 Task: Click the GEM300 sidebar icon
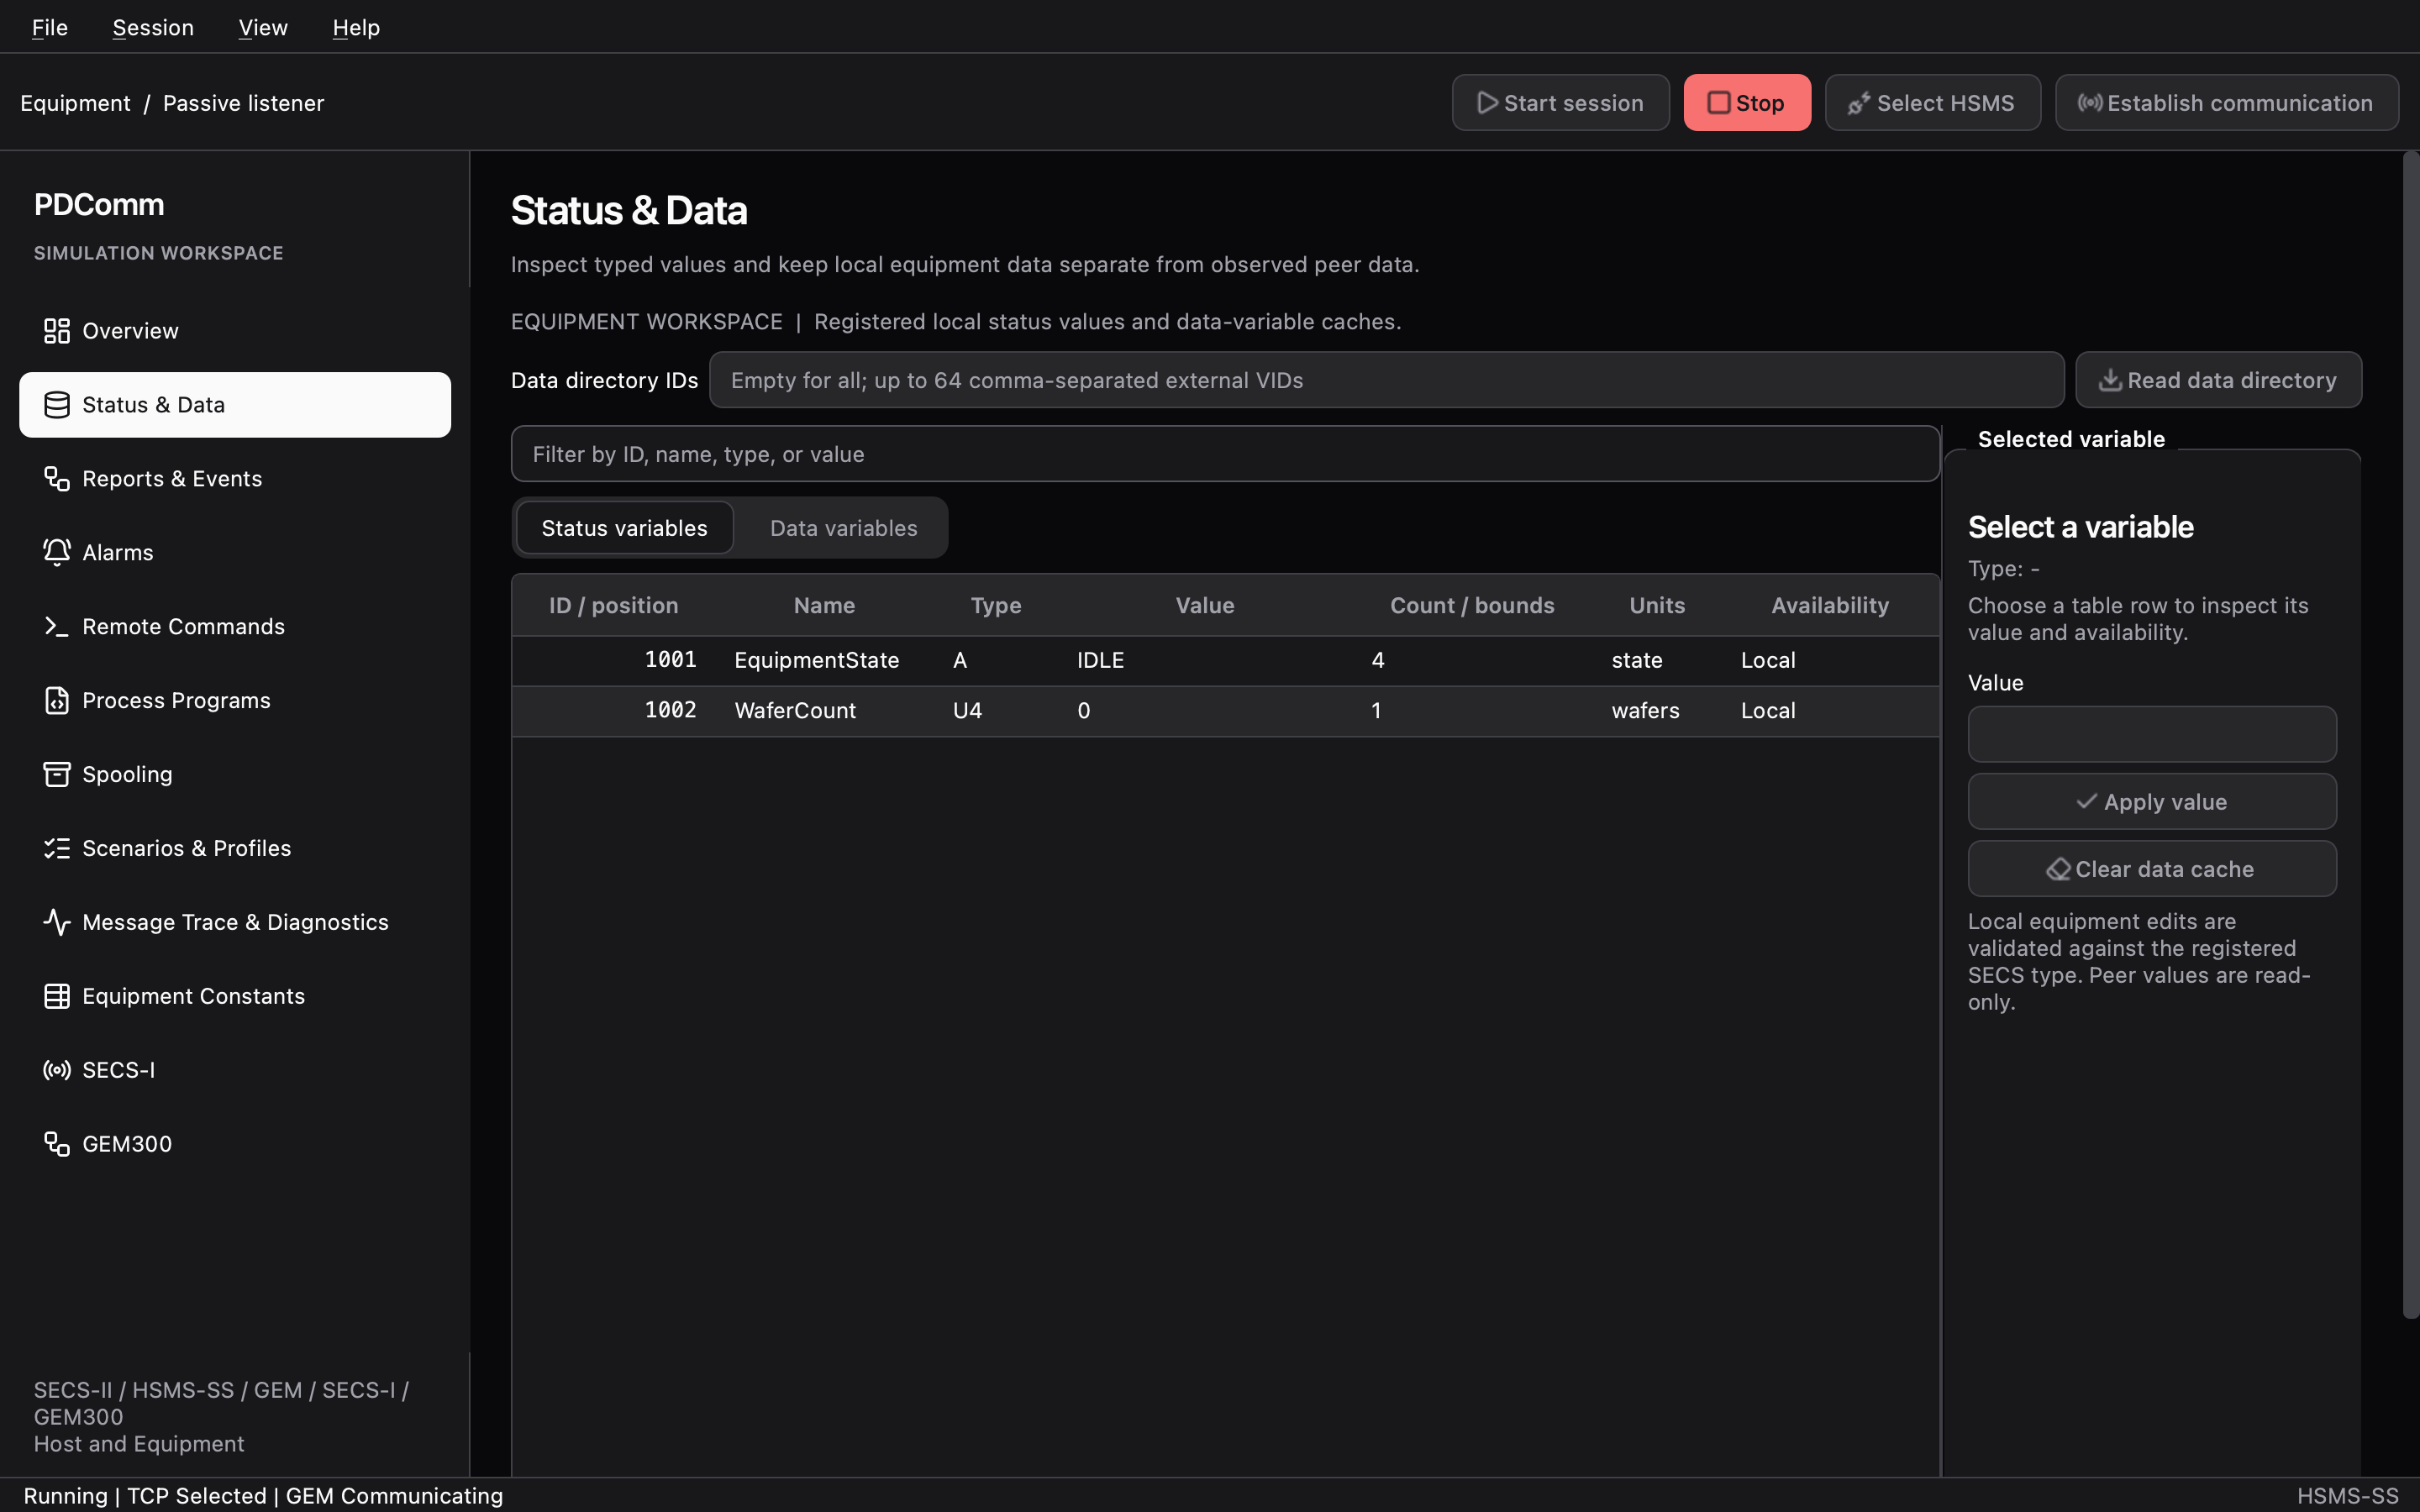[x=57, y=1145]
